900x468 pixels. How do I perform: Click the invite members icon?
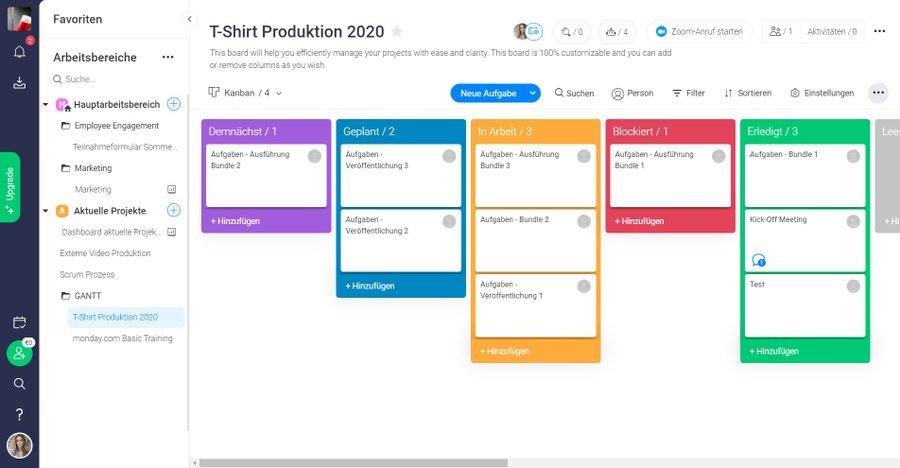(x=19, y=353)
